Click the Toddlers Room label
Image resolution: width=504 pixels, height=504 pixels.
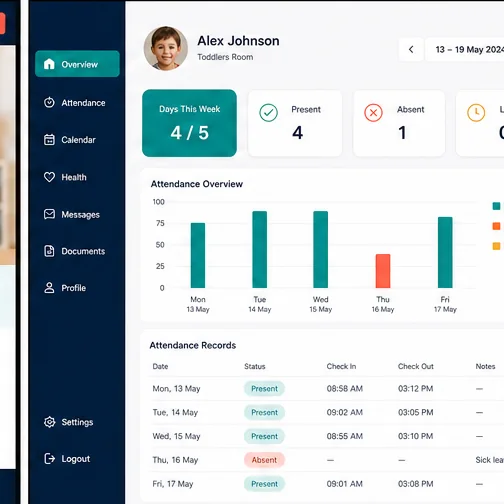pyautogui.click(x=225, y=57)
